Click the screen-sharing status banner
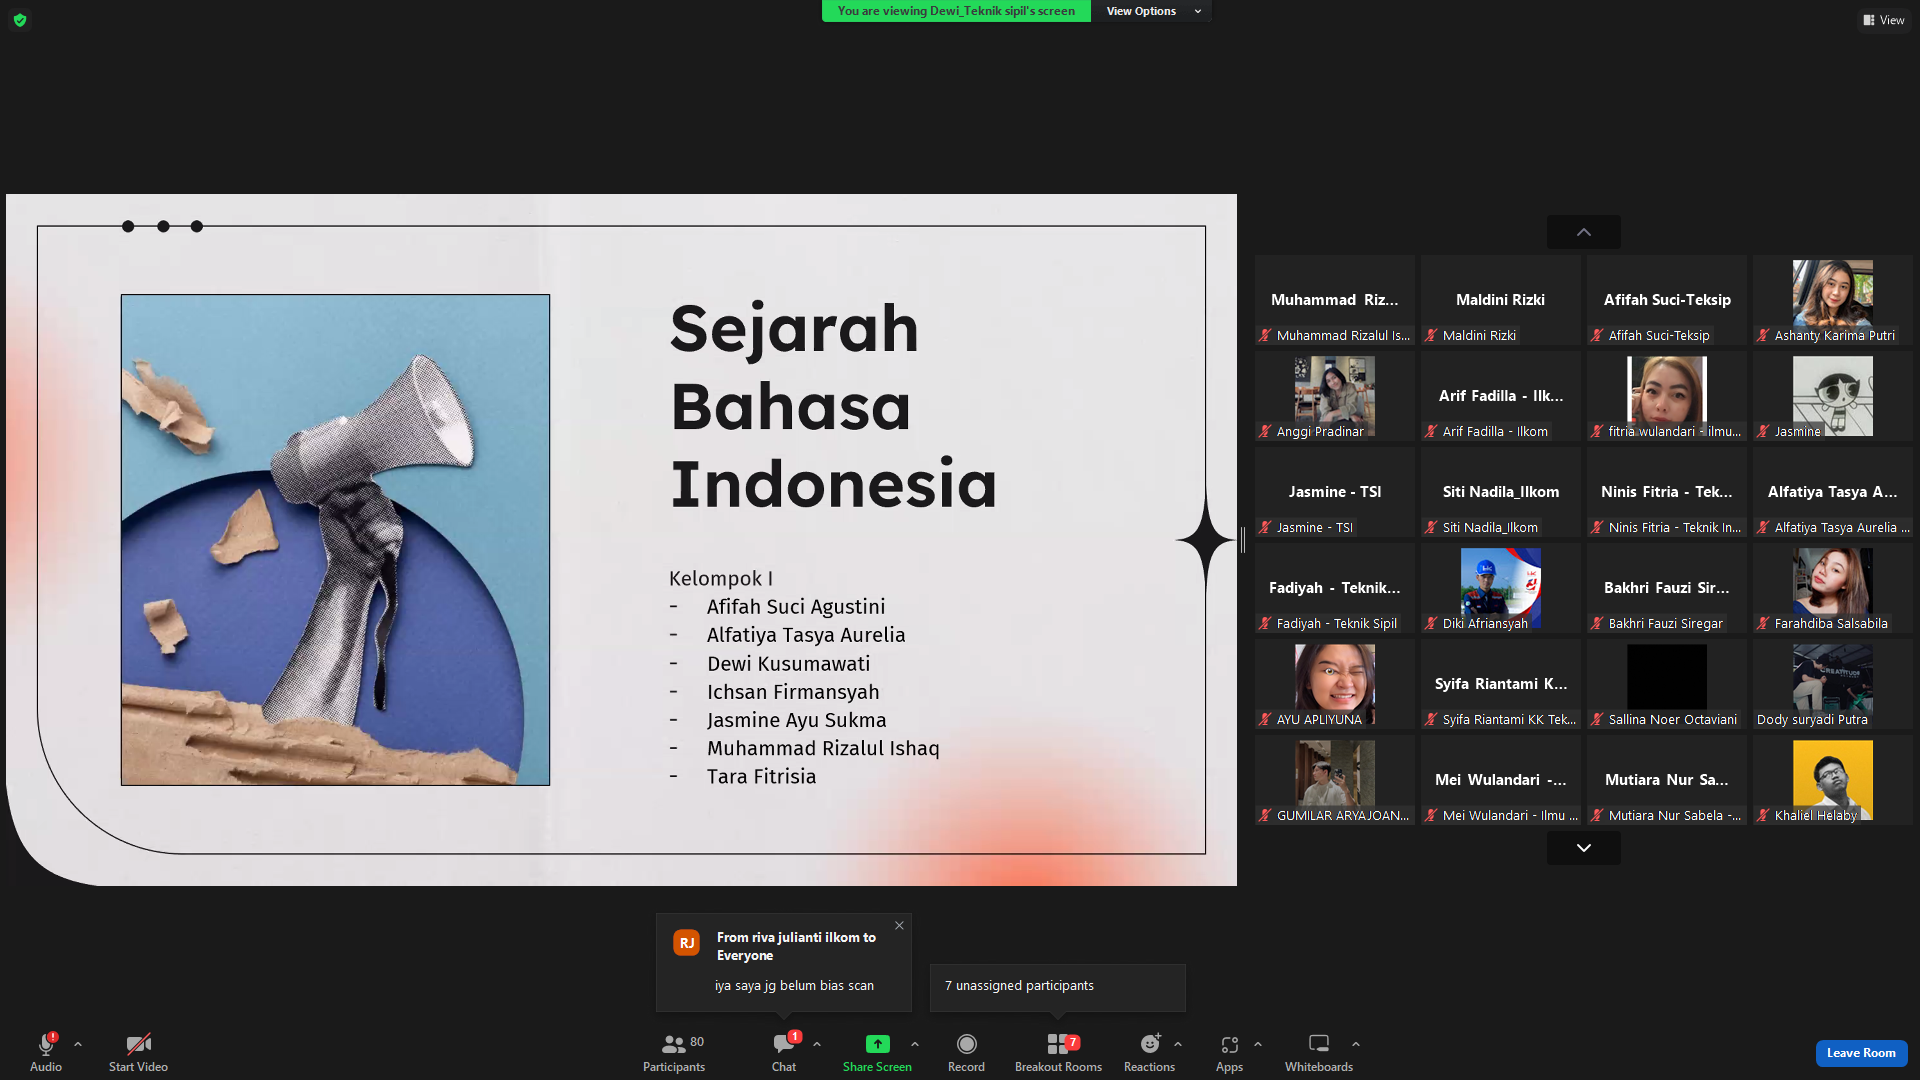This screenshot has width=1920, height=1080. [x=956, y=11]
